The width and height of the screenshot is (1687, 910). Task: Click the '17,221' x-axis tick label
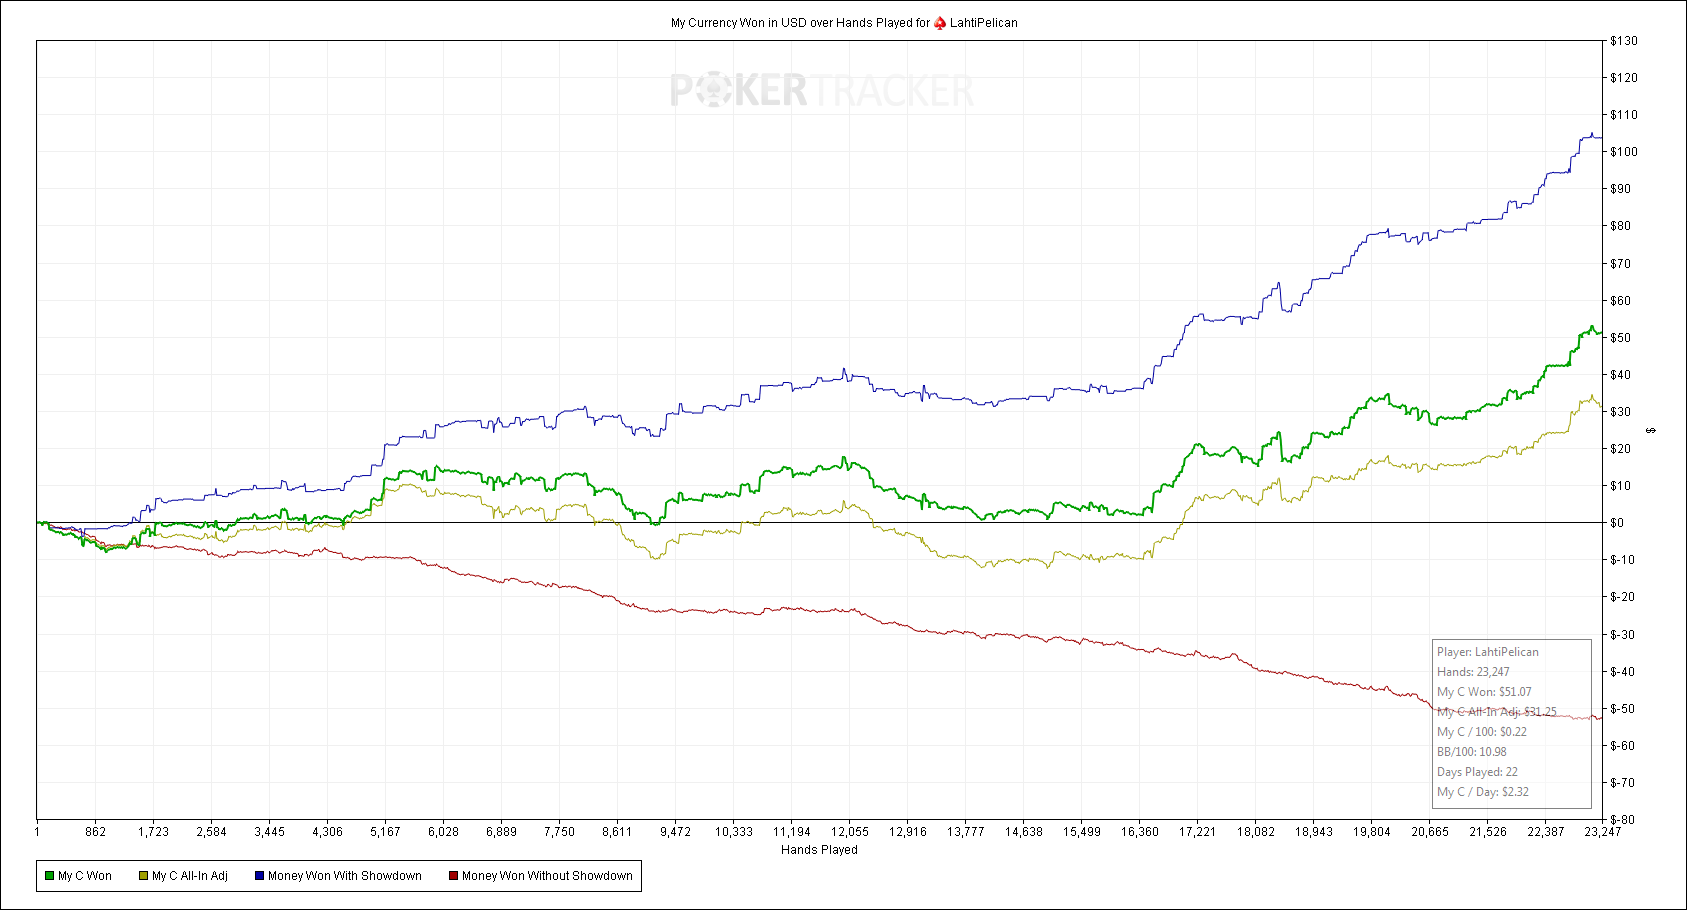(x=1197, y=832)
